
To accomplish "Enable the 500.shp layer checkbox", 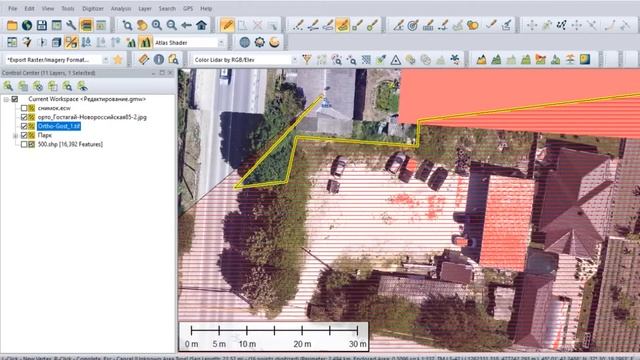I will point(24,144).
